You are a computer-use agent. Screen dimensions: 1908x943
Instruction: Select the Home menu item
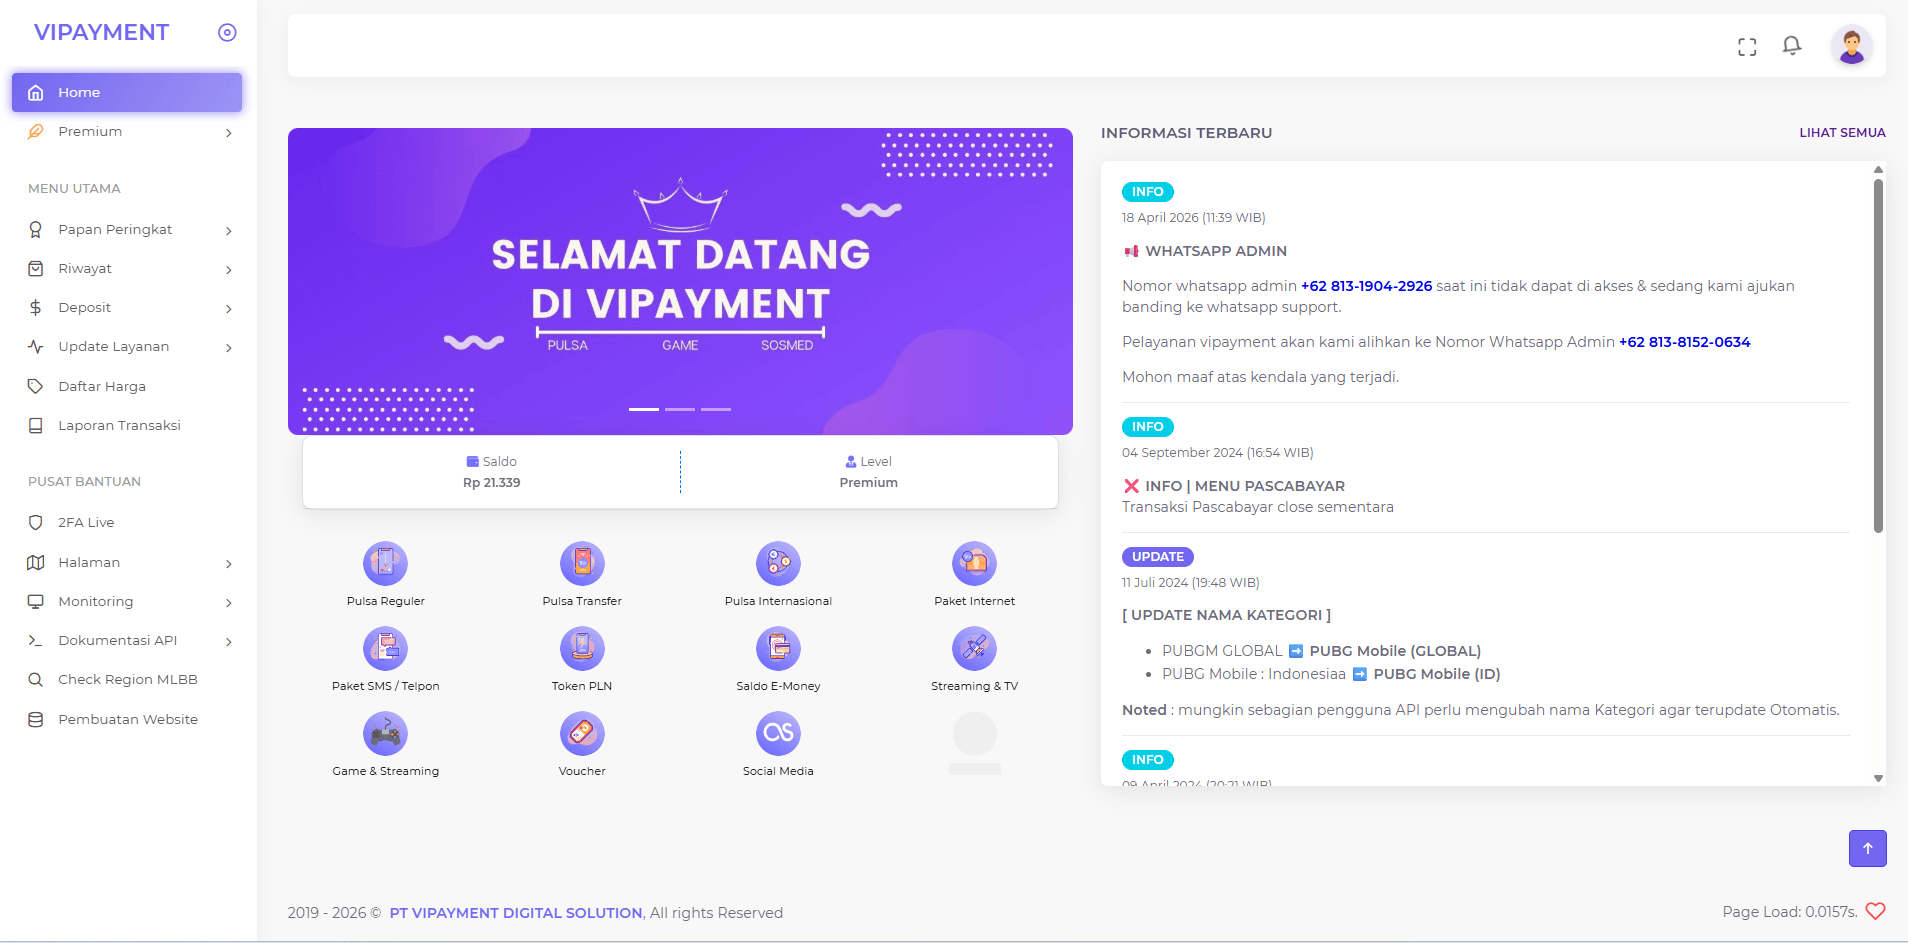(127, 92)
